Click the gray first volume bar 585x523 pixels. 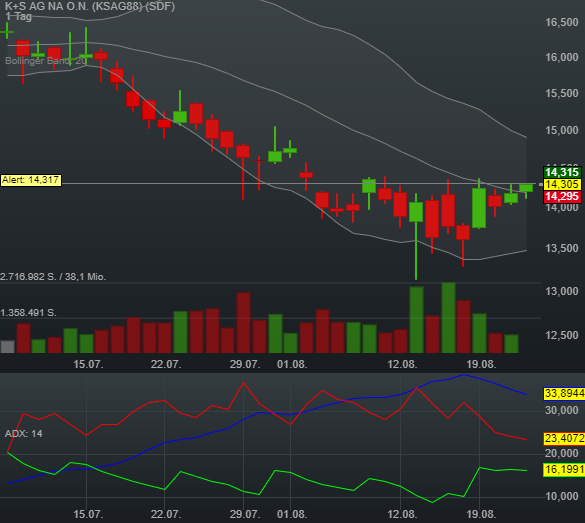(7, 347)
